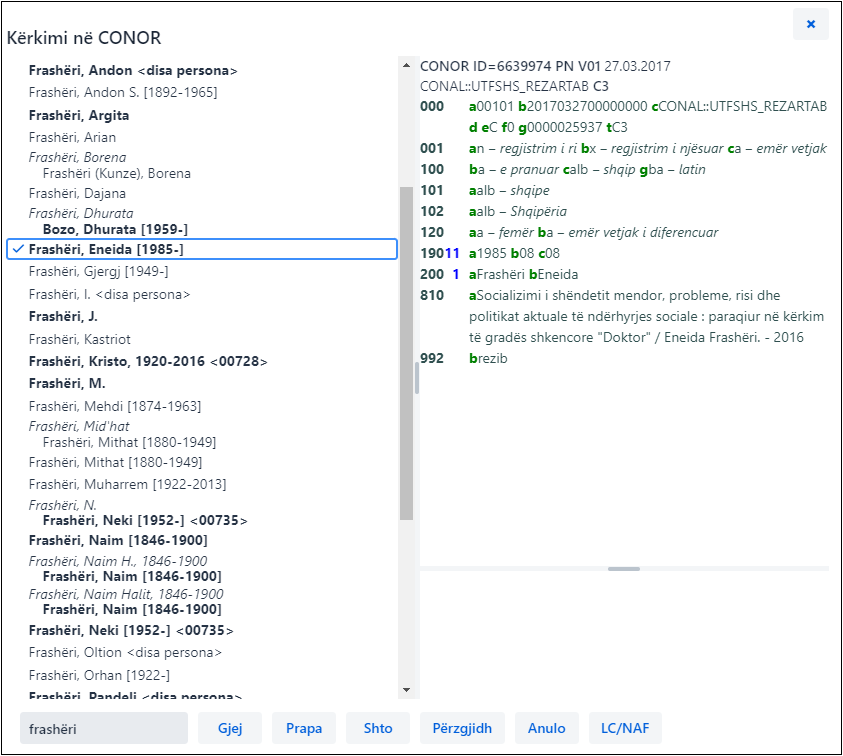Select Frashëri, I. <disa persona>

pos(110,295)
